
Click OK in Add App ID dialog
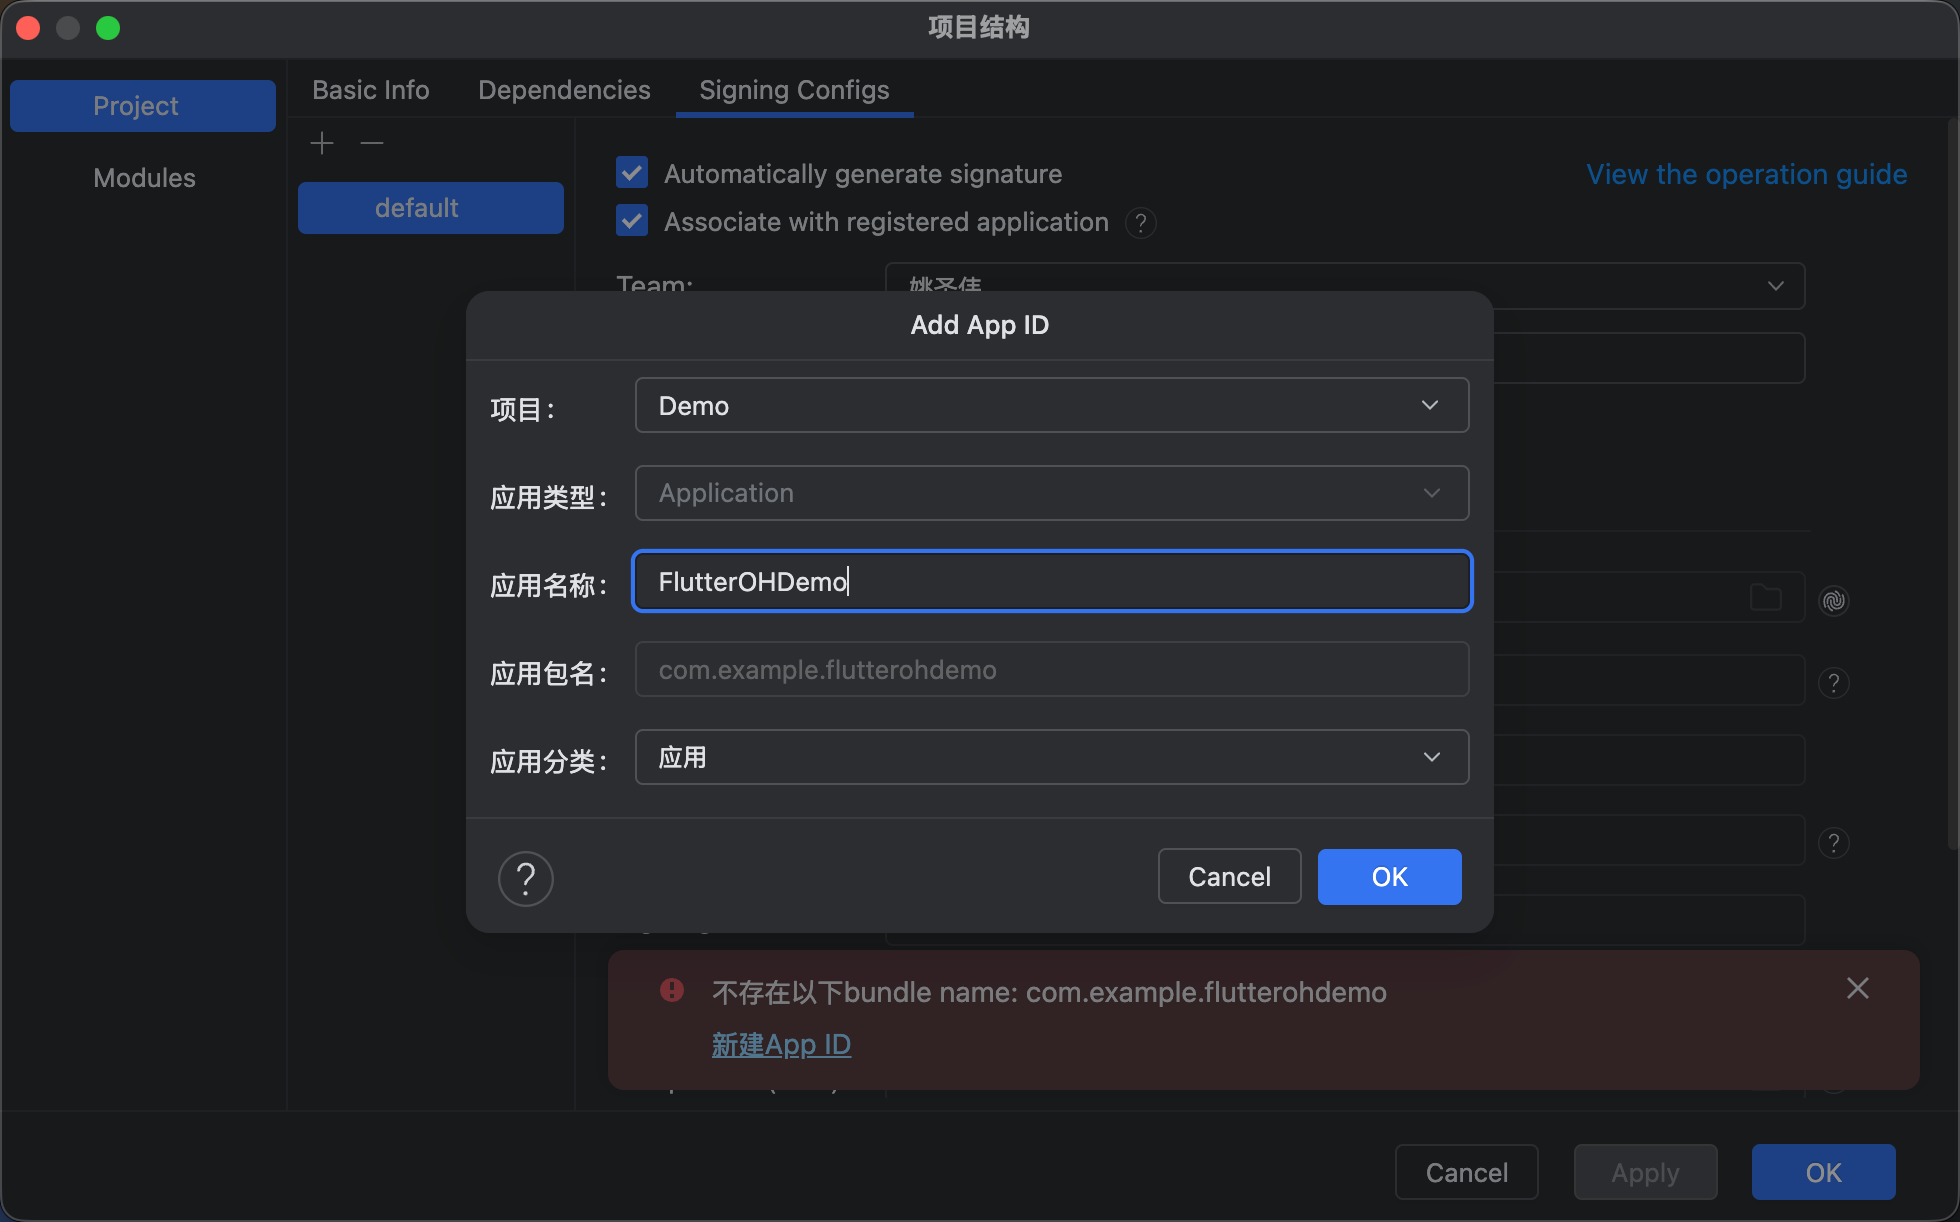[1388, 877]
